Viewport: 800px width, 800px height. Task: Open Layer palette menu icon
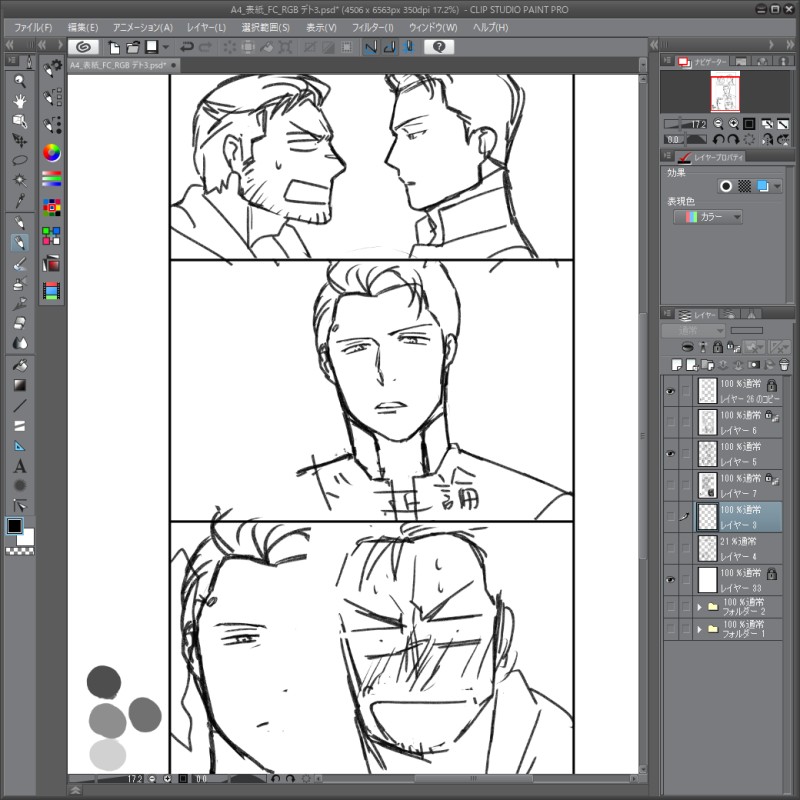[x=667, y=313]
